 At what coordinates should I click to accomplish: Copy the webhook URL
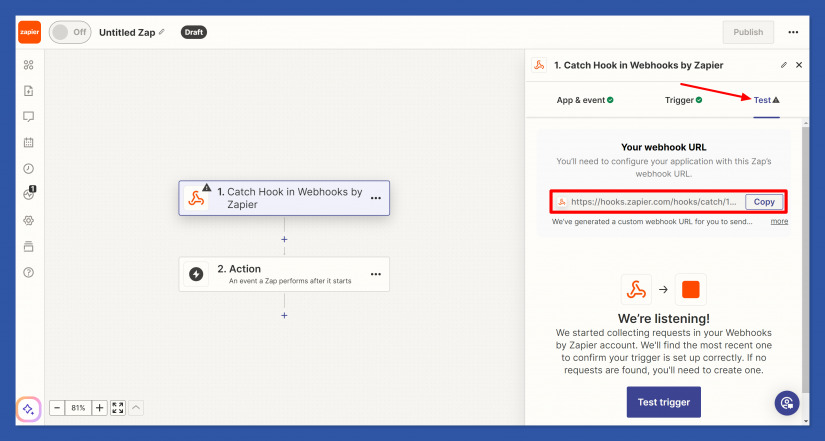(764, 202)
